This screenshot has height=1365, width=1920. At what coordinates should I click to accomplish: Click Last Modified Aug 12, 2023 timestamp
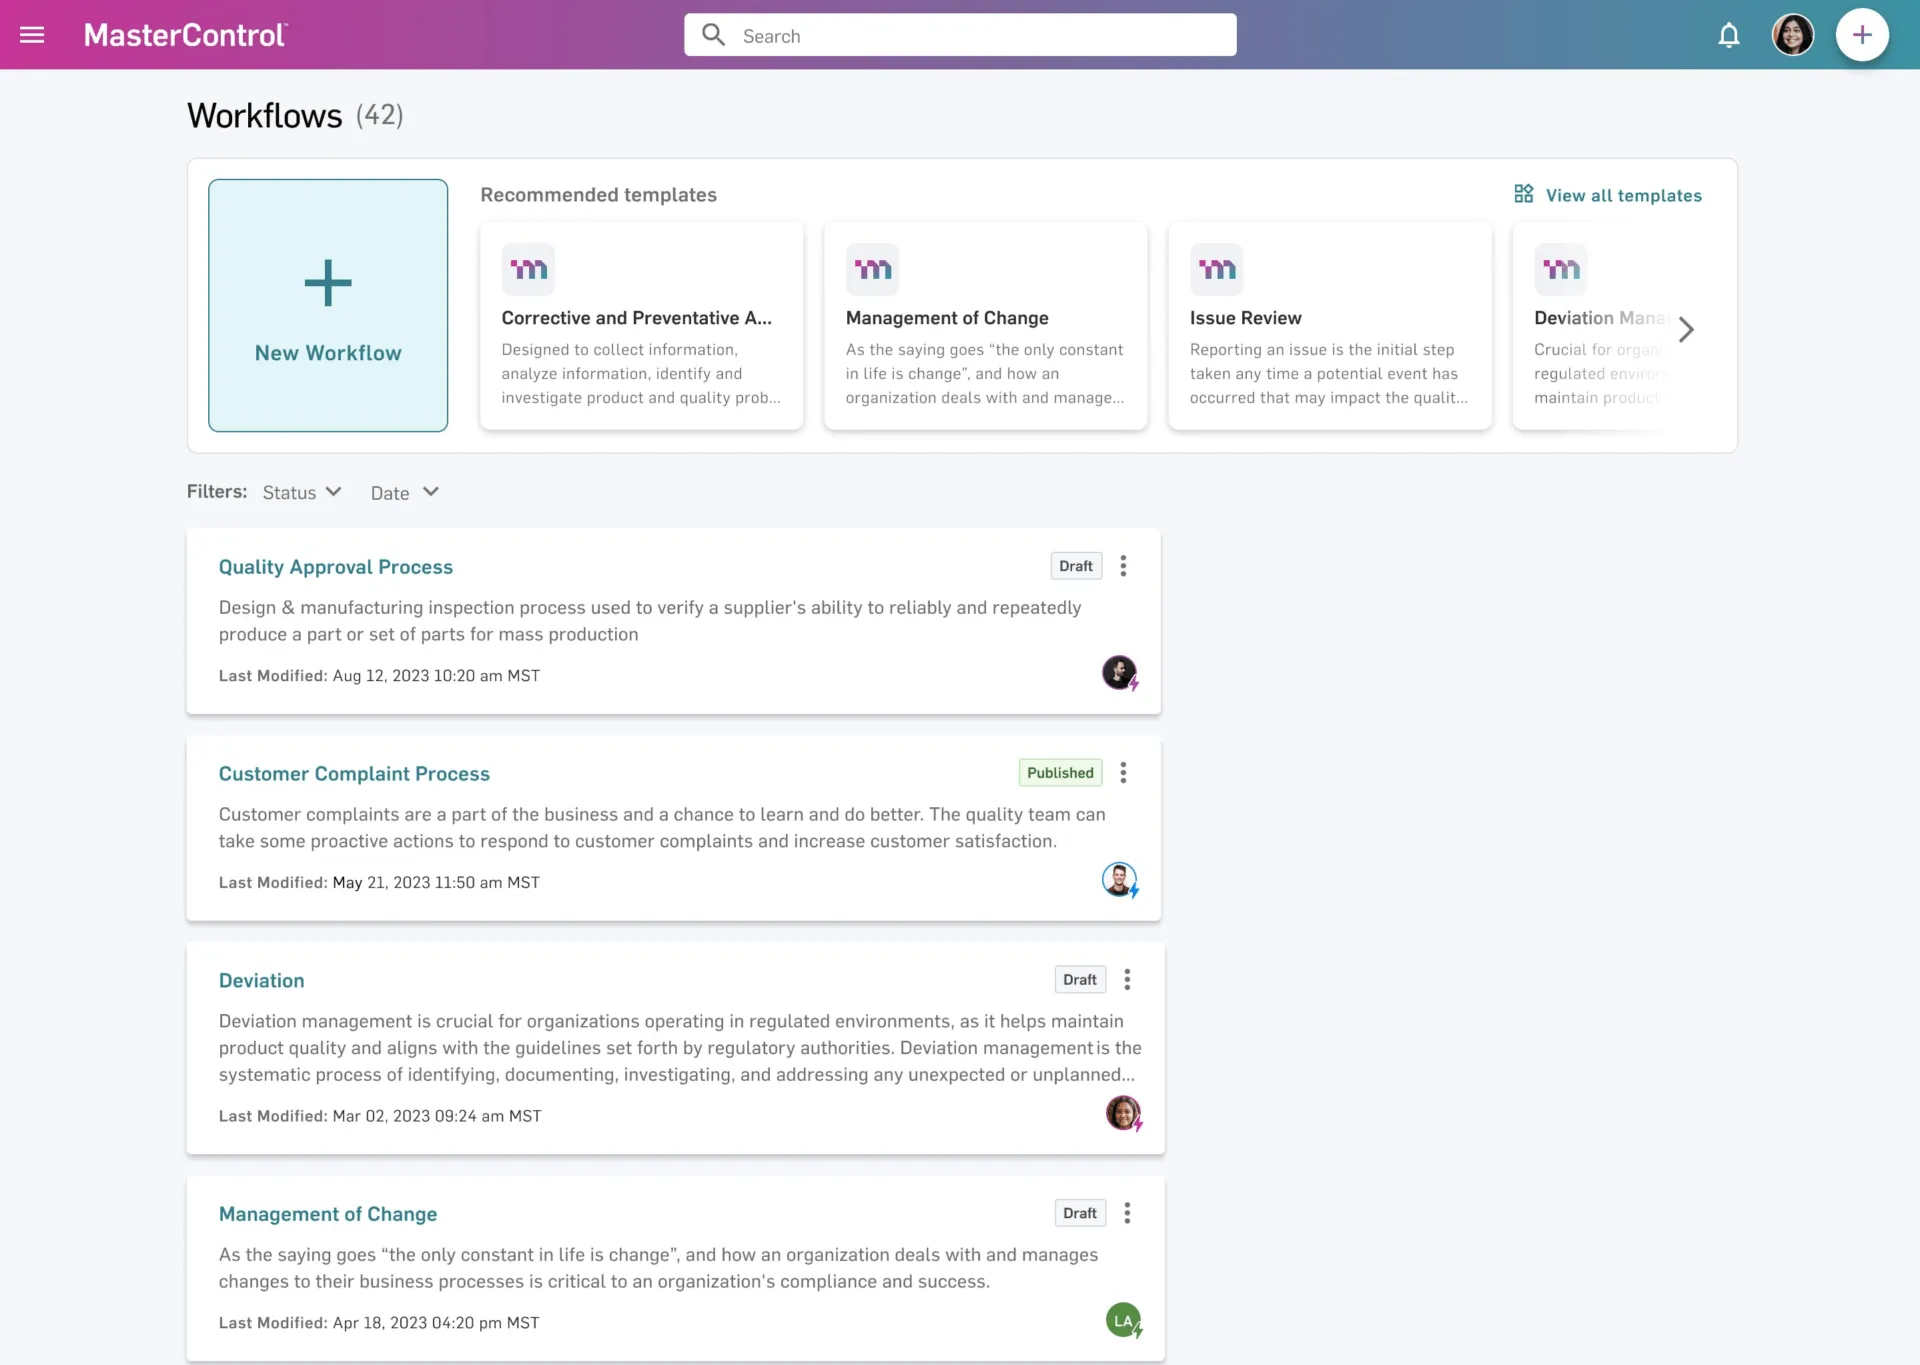(x=379, y=676)
